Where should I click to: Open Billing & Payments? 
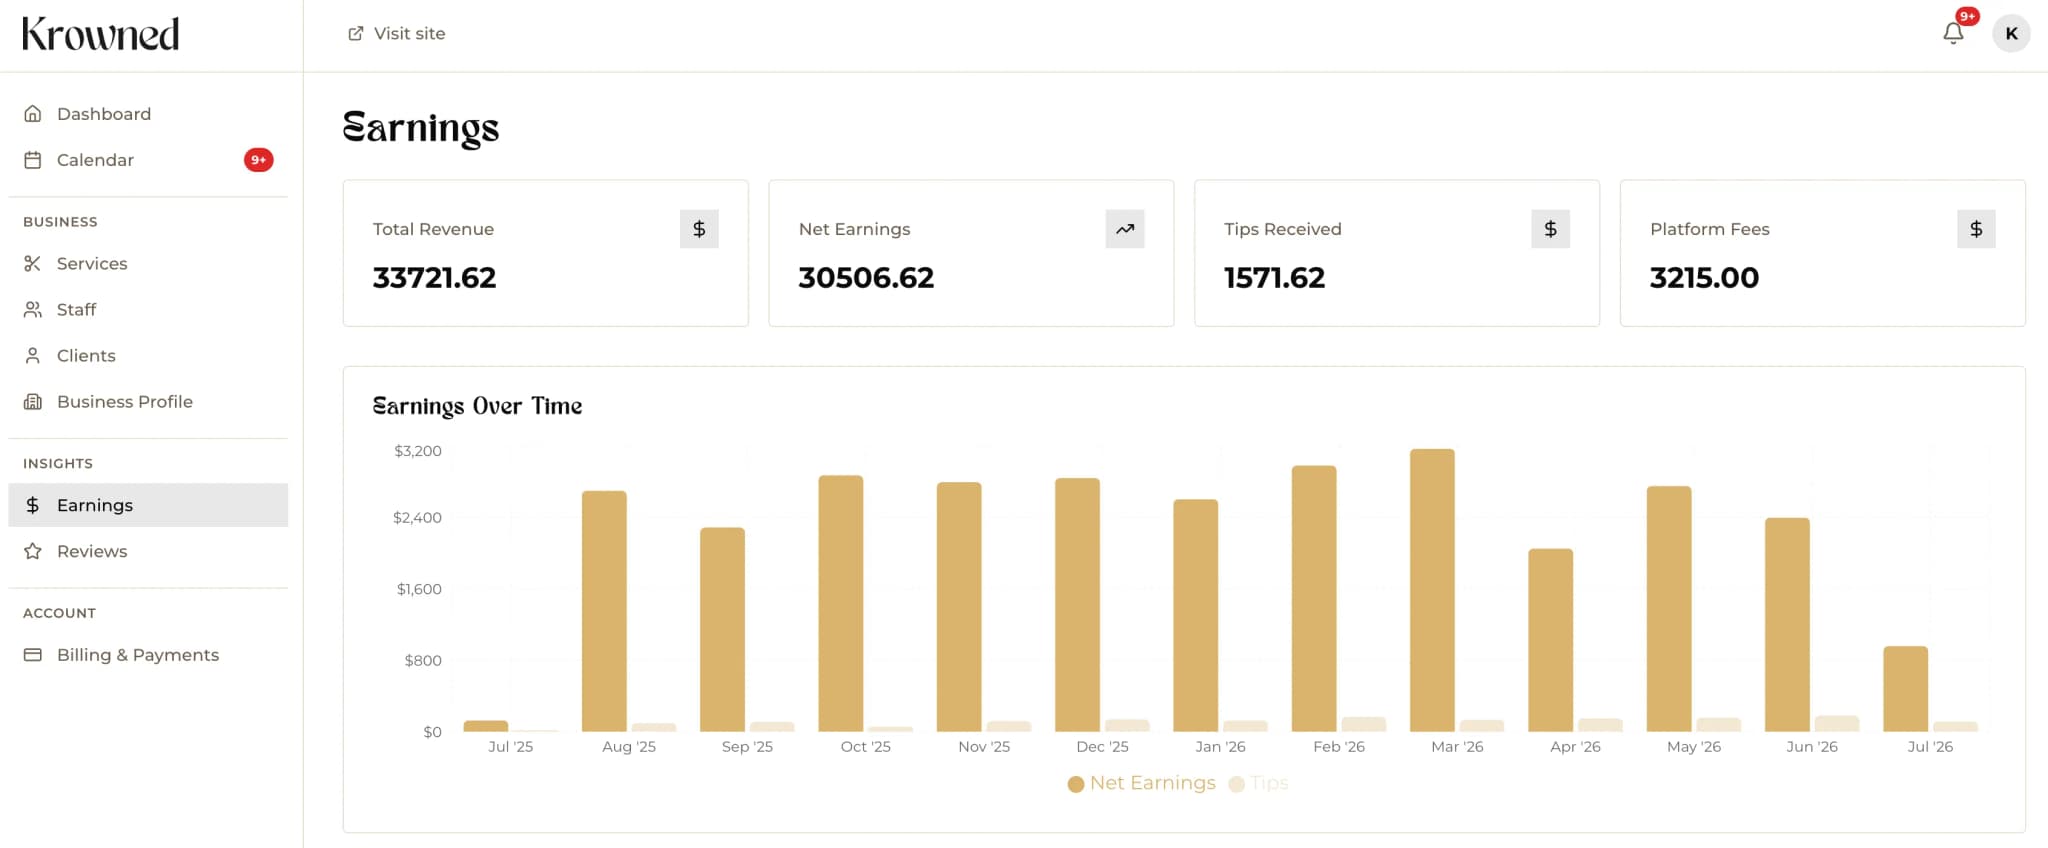[148, 655]
